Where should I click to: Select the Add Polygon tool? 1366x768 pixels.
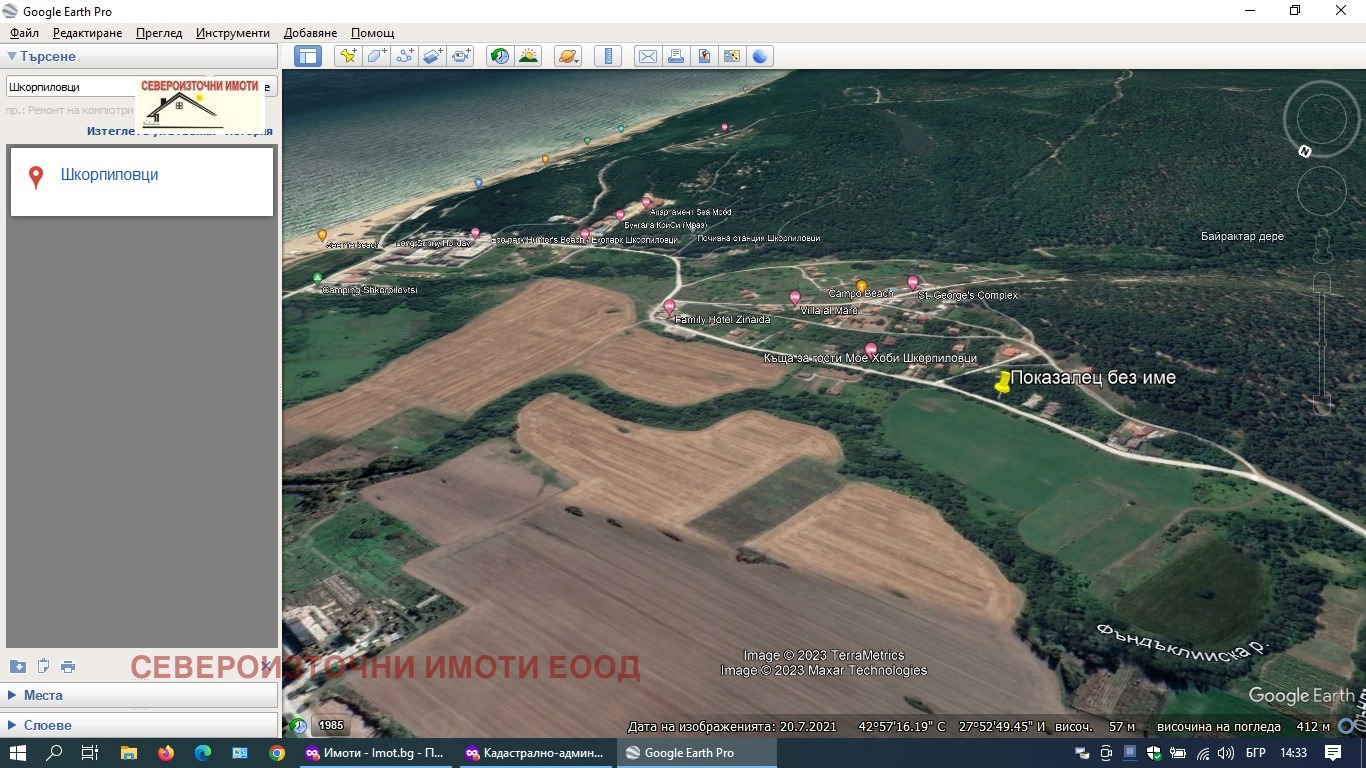pyautogui.click(x=376, y=56)
